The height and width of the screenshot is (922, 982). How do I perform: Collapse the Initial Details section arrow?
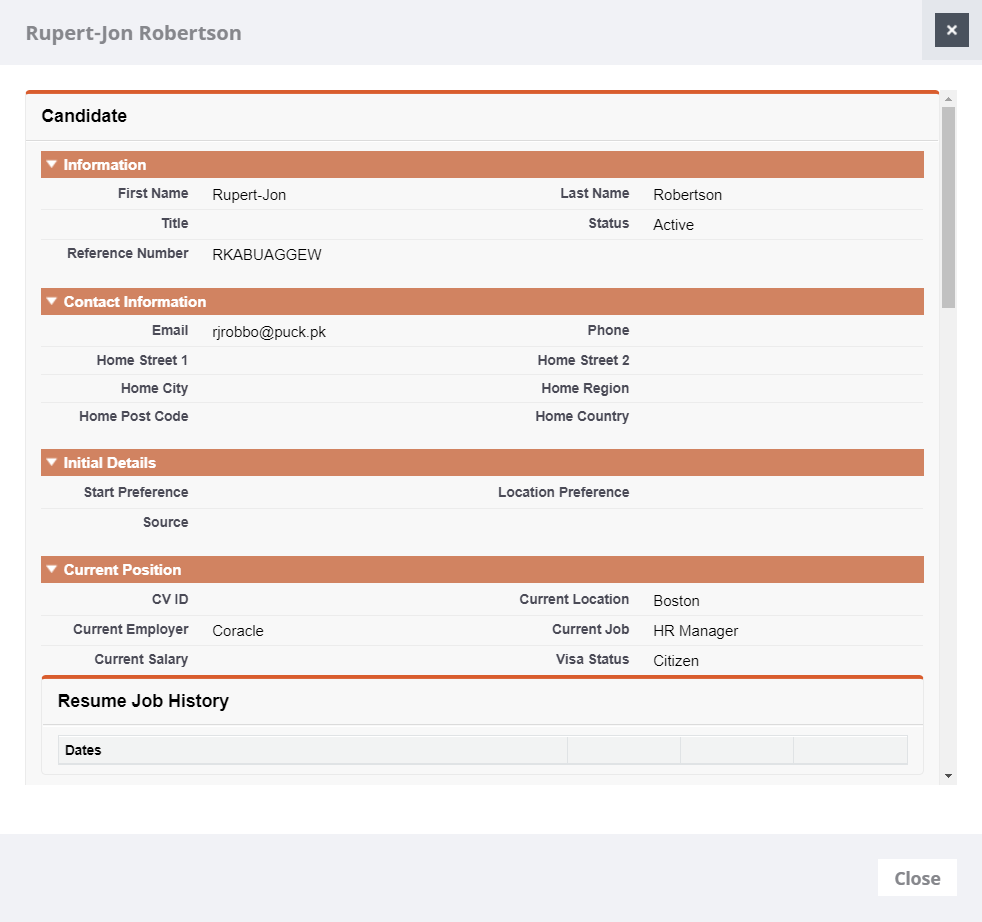52,462
